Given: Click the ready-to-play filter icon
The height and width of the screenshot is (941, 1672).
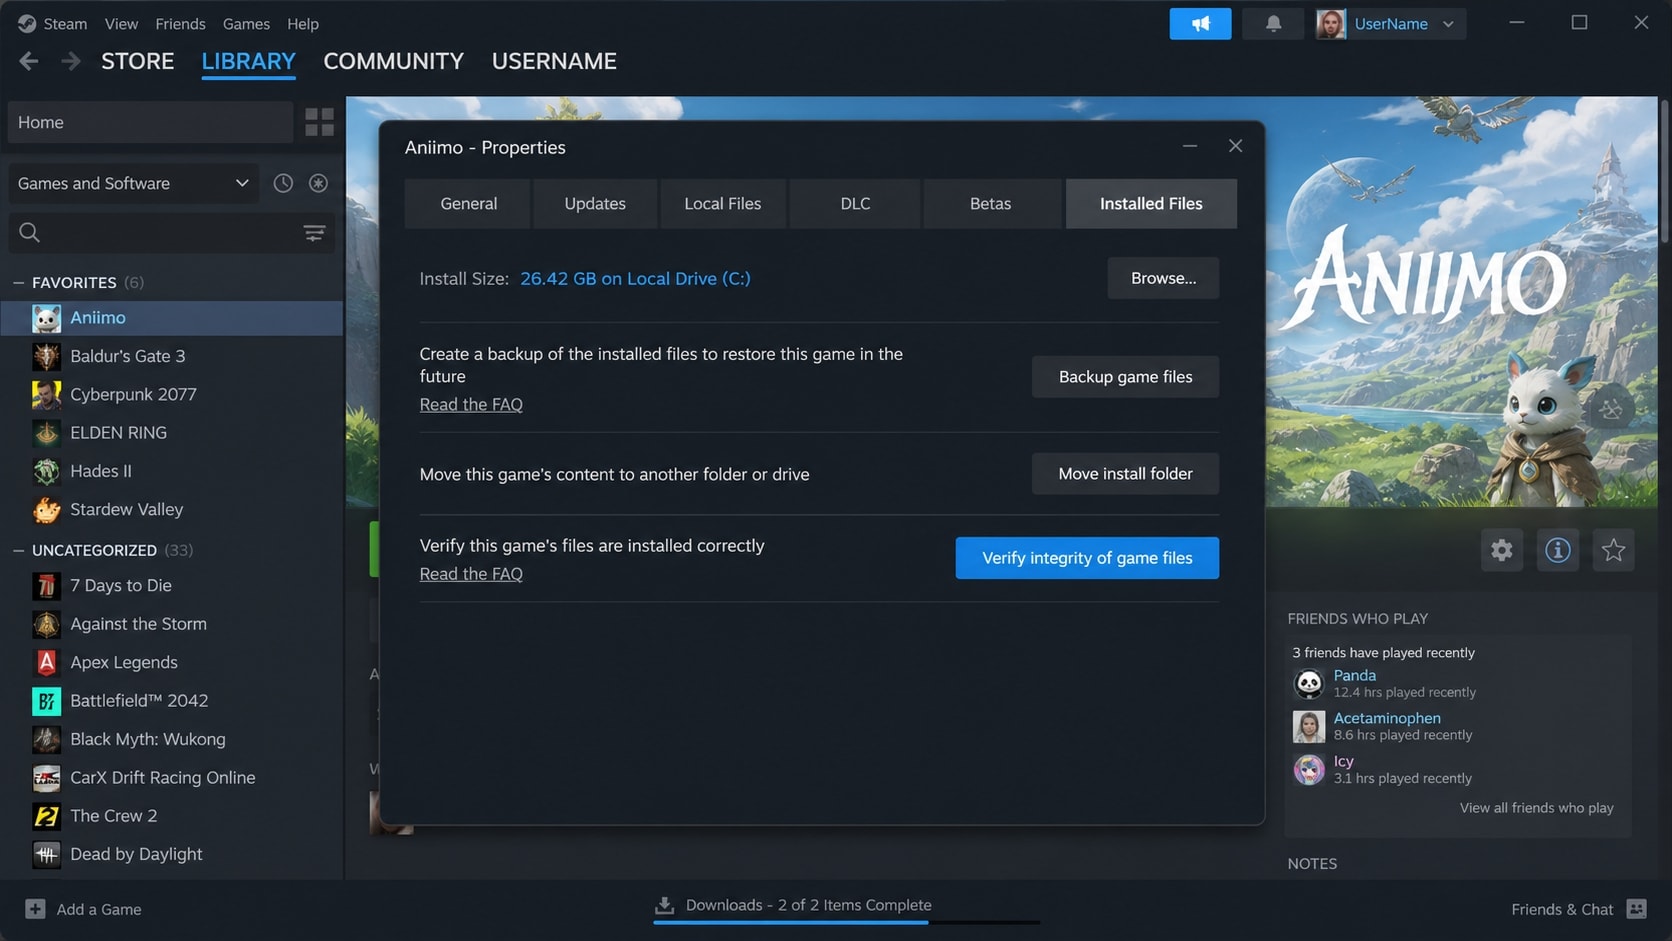Looking at the screenshot, I should pos(318,183).
